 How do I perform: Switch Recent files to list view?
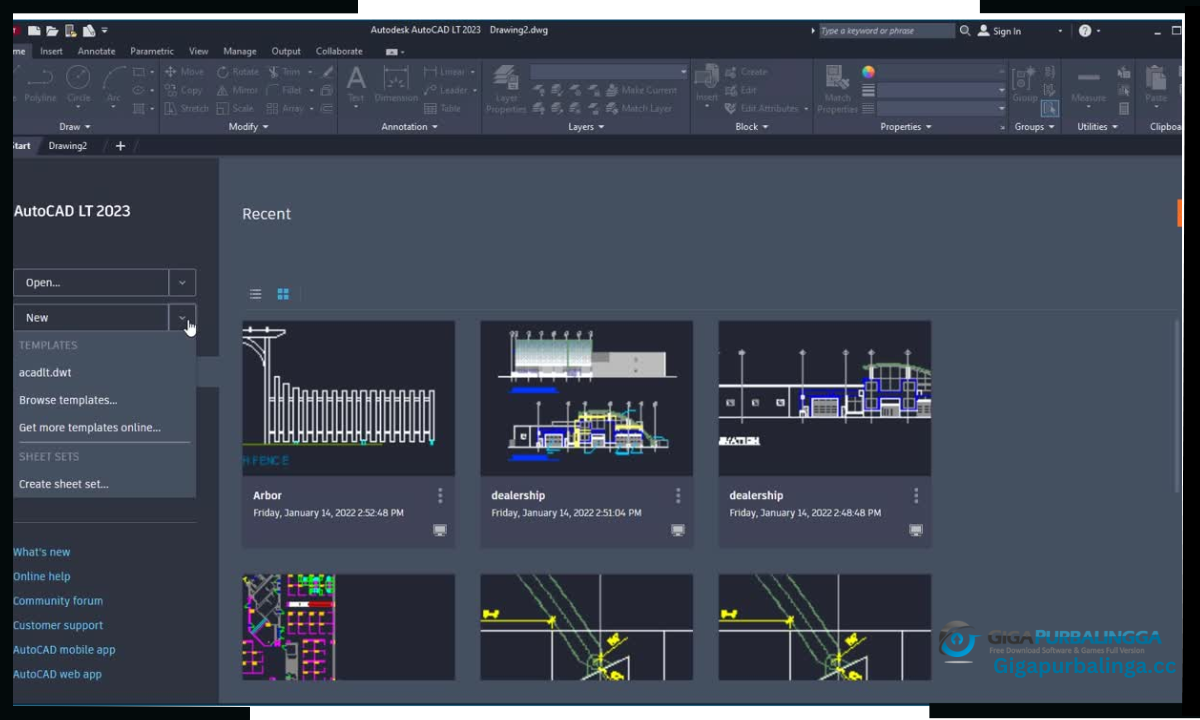(256, 294)
